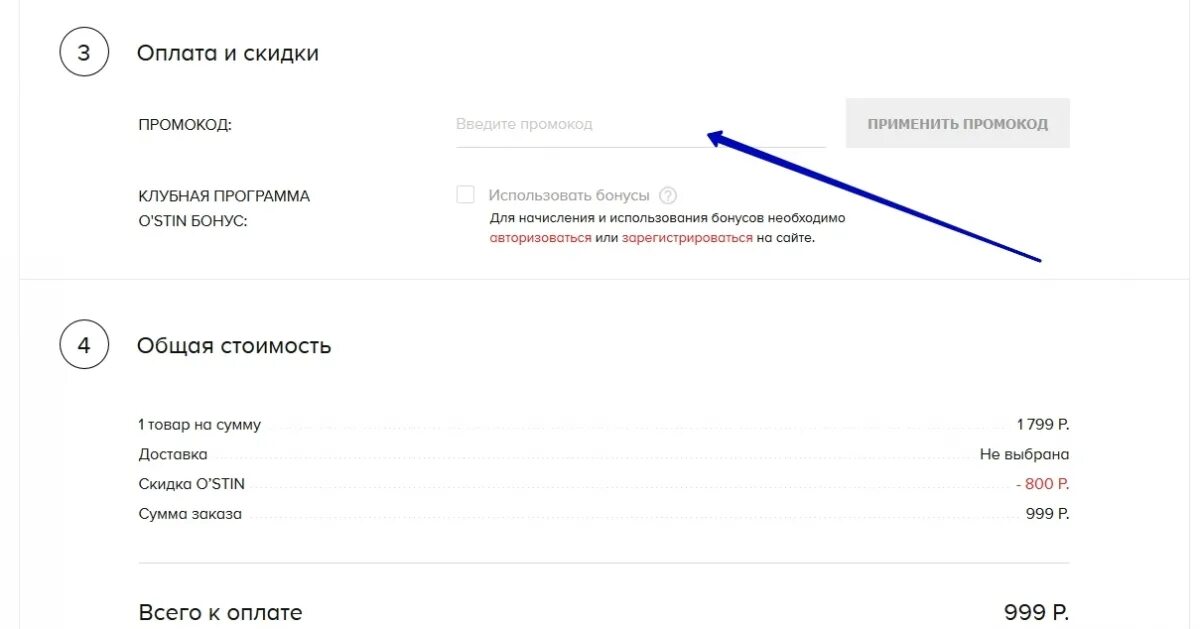The image size is (1200, 629).
Task: Click the red - 800 Р. discount value
Action: coord(1043,484)
